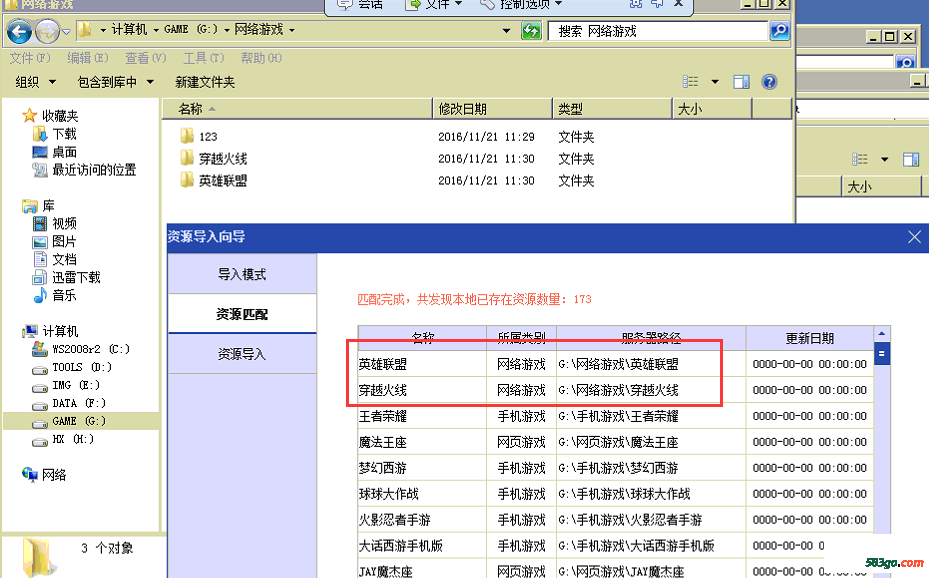Click the search magnifier icon

click(779, 31)
